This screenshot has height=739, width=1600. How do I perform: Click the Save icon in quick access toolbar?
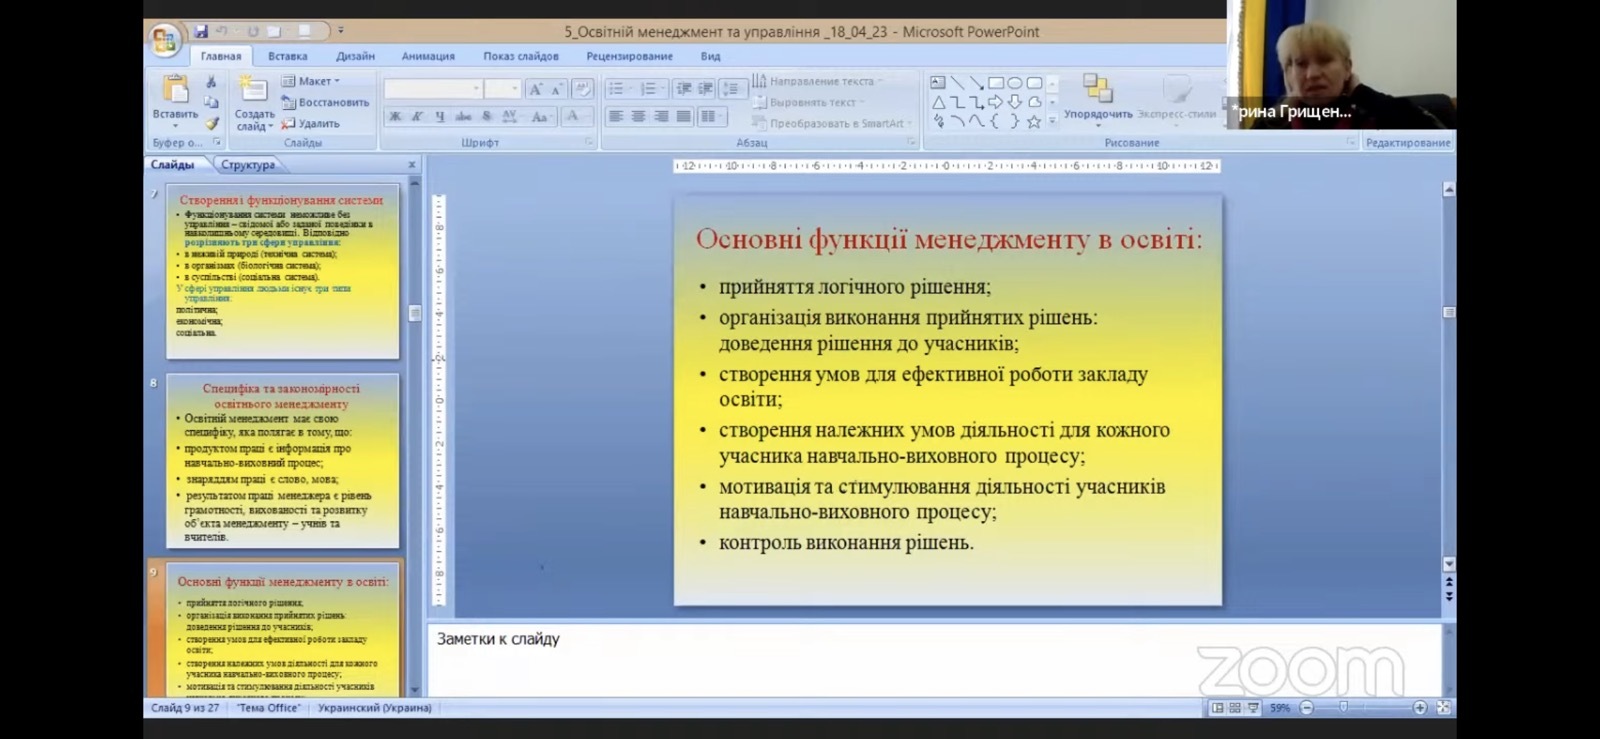click(x=201, y=32)
